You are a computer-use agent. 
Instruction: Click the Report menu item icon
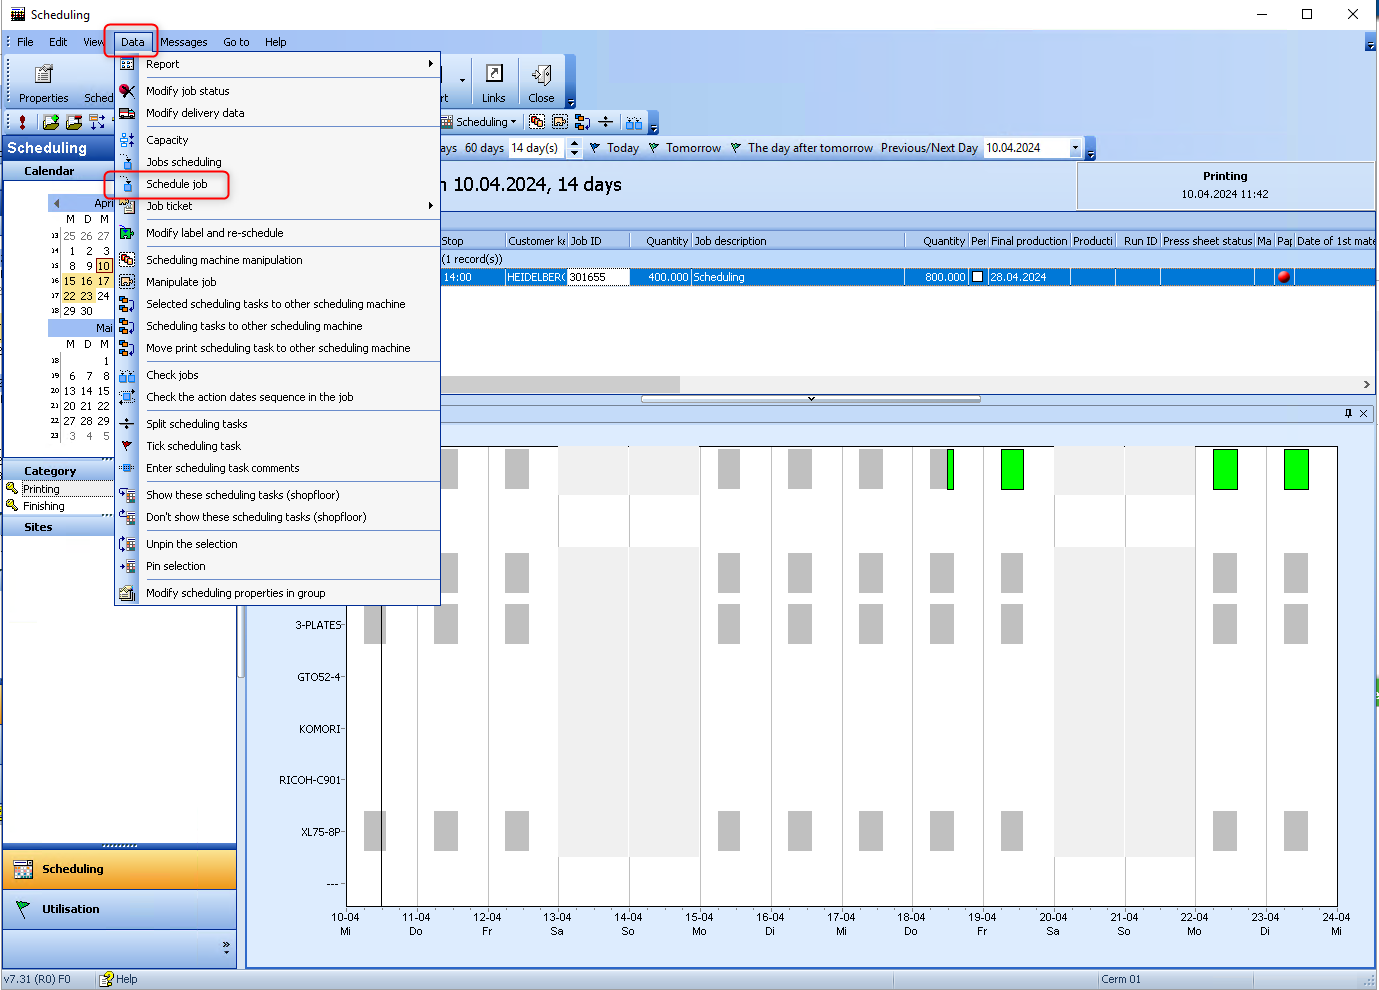[127, 64]
